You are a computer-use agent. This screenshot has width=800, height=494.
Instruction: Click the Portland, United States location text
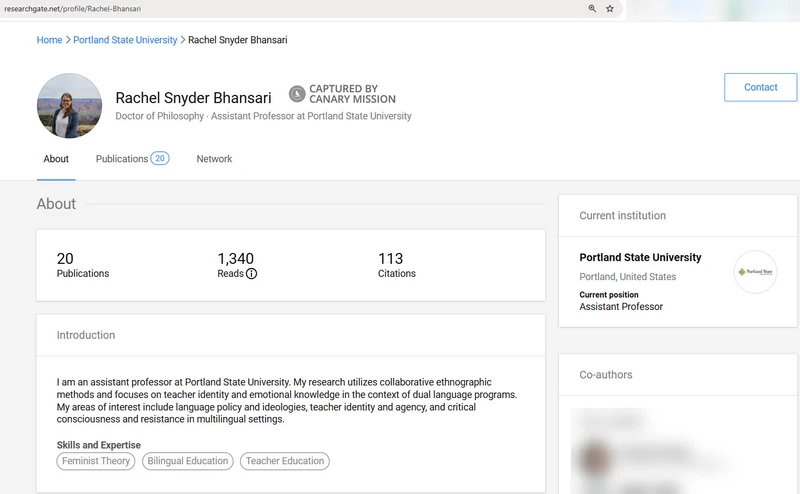[x=628, y=277]
